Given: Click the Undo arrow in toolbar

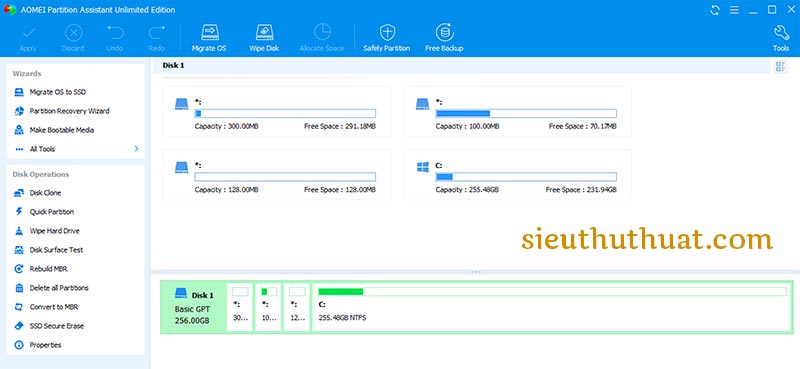Looking at the screenshot, I should pyautogui.click(x=115, y=38).
